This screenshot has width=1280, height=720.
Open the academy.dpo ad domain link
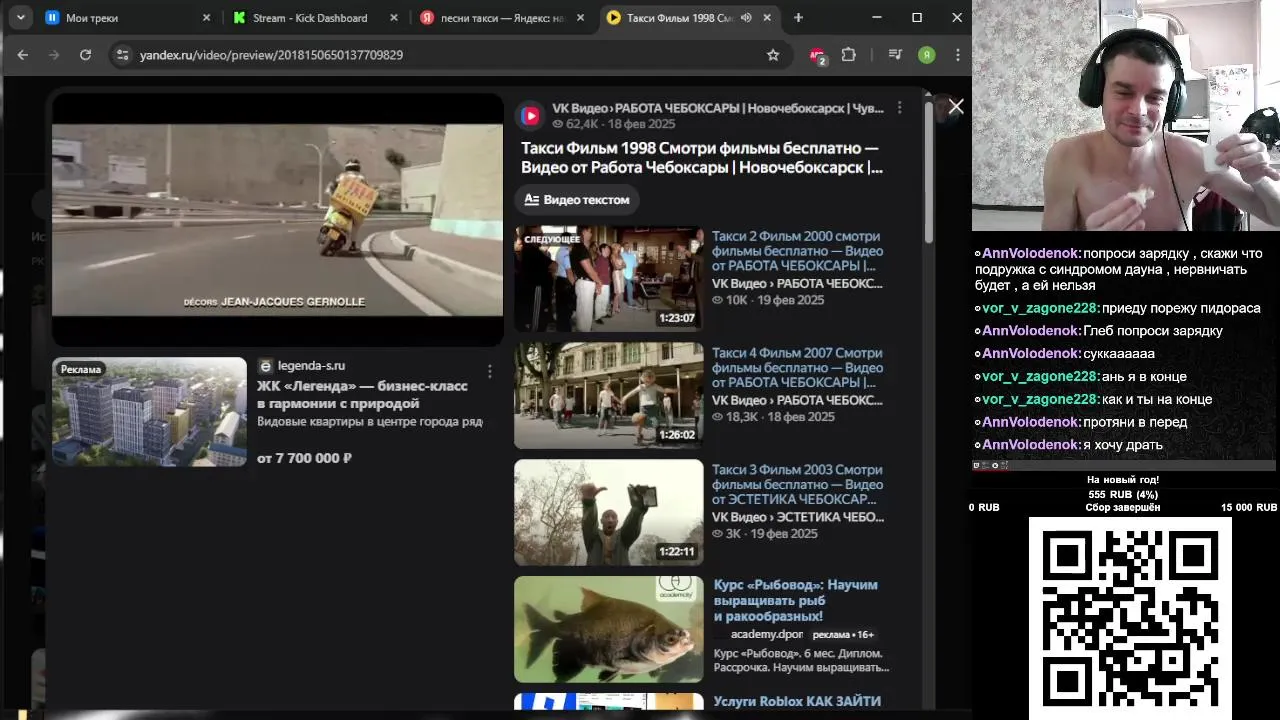coord(766,634)
